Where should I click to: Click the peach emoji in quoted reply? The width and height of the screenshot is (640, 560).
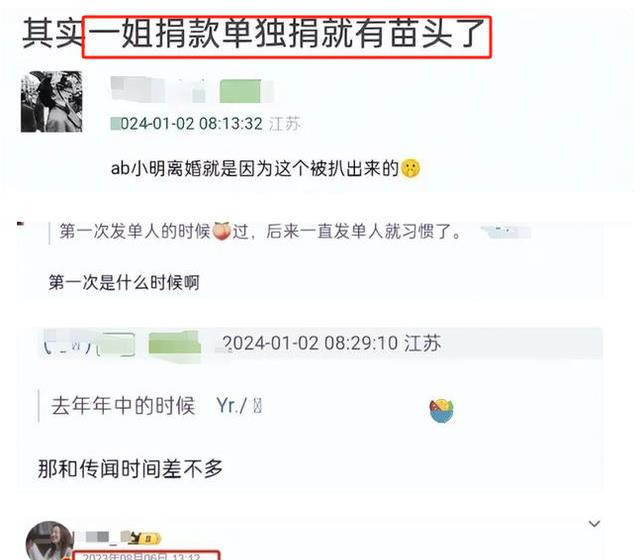pyautogui.click(x=222, y=231)
